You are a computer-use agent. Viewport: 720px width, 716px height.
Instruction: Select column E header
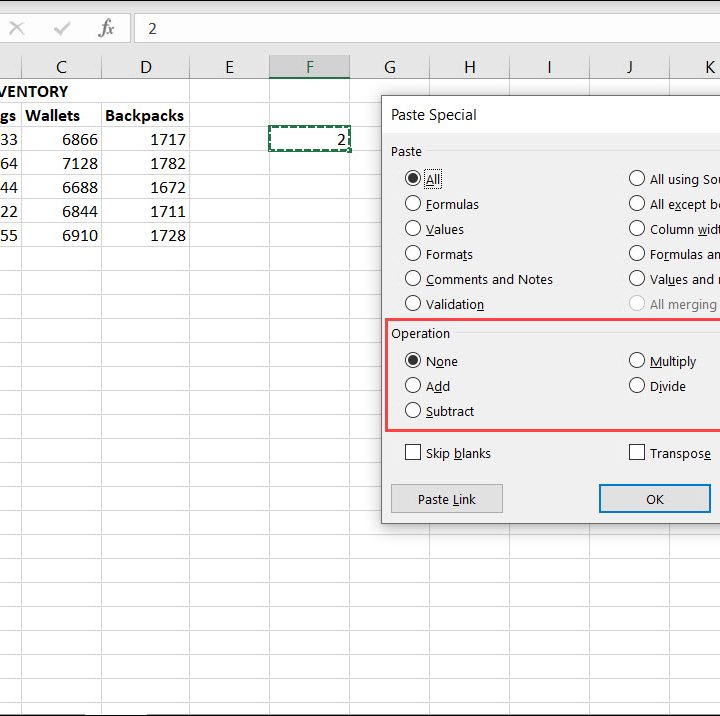229,67
